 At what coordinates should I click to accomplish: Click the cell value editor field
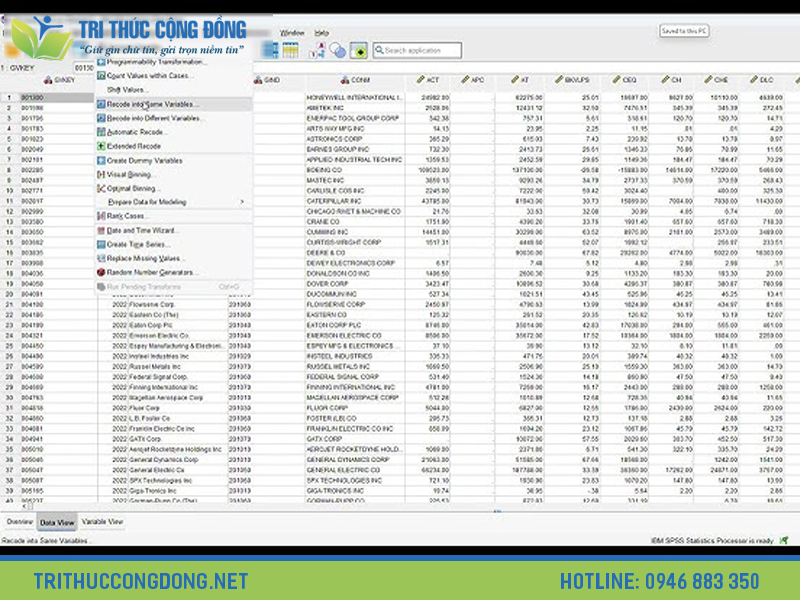(x=85, y=68)
